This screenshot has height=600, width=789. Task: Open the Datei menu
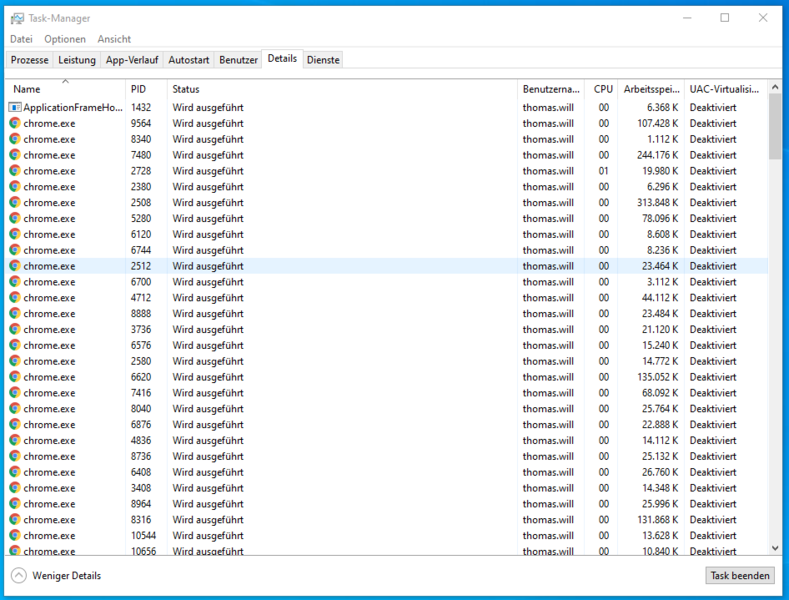tap(21, 39)
